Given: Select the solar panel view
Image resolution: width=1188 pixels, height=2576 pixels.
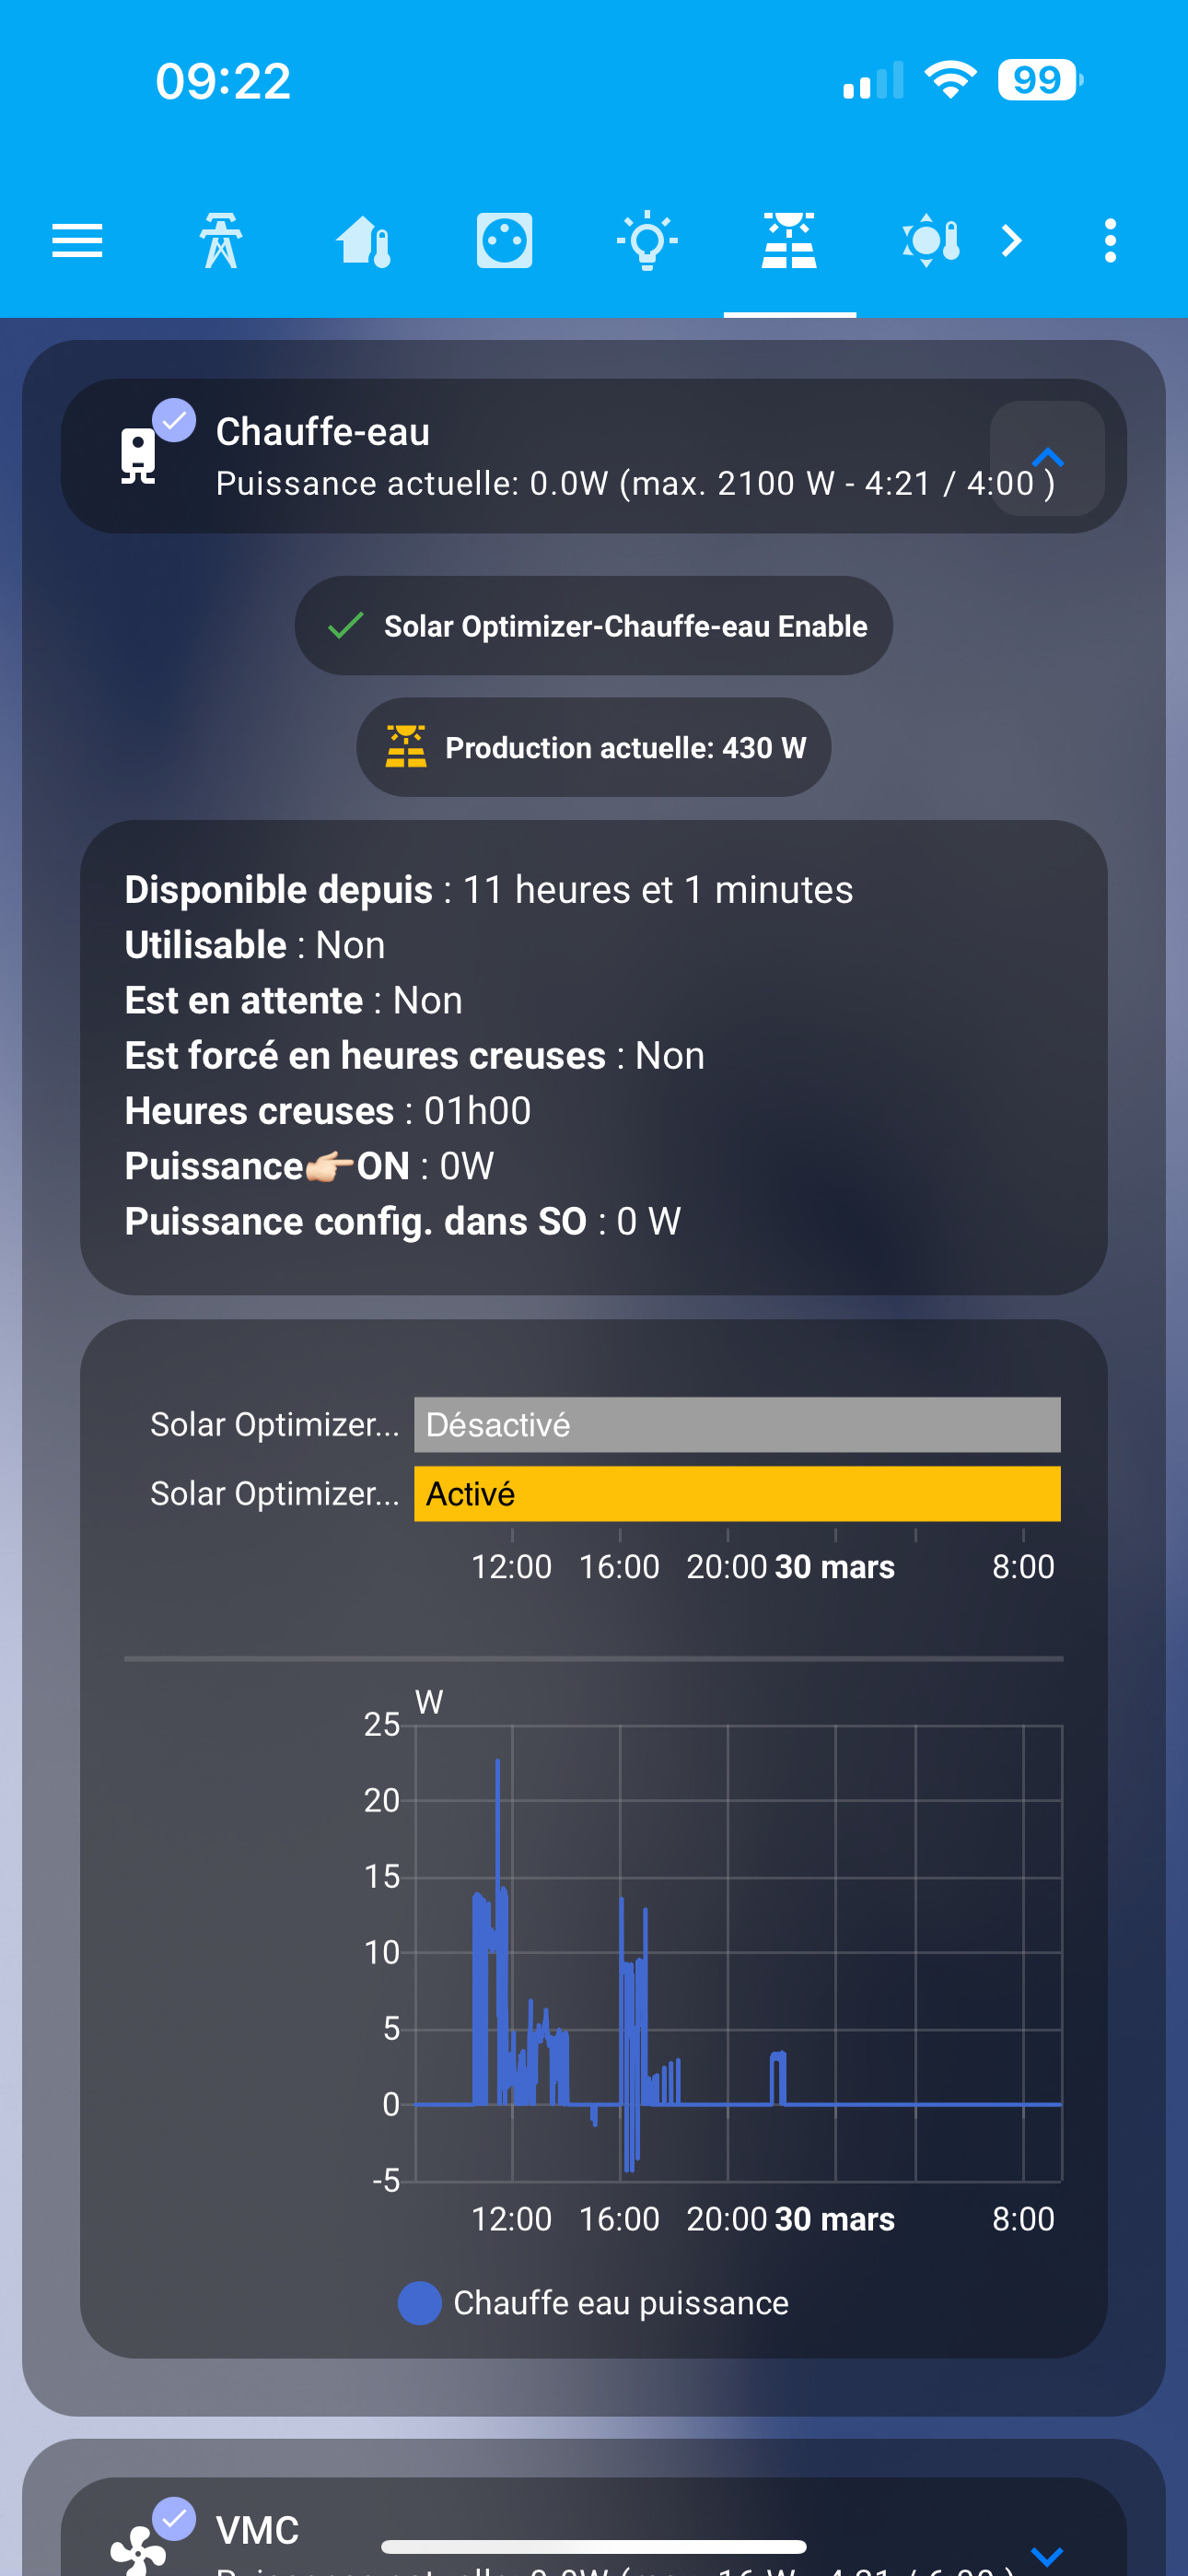Looking at the screenshot, I should point(789,241).
